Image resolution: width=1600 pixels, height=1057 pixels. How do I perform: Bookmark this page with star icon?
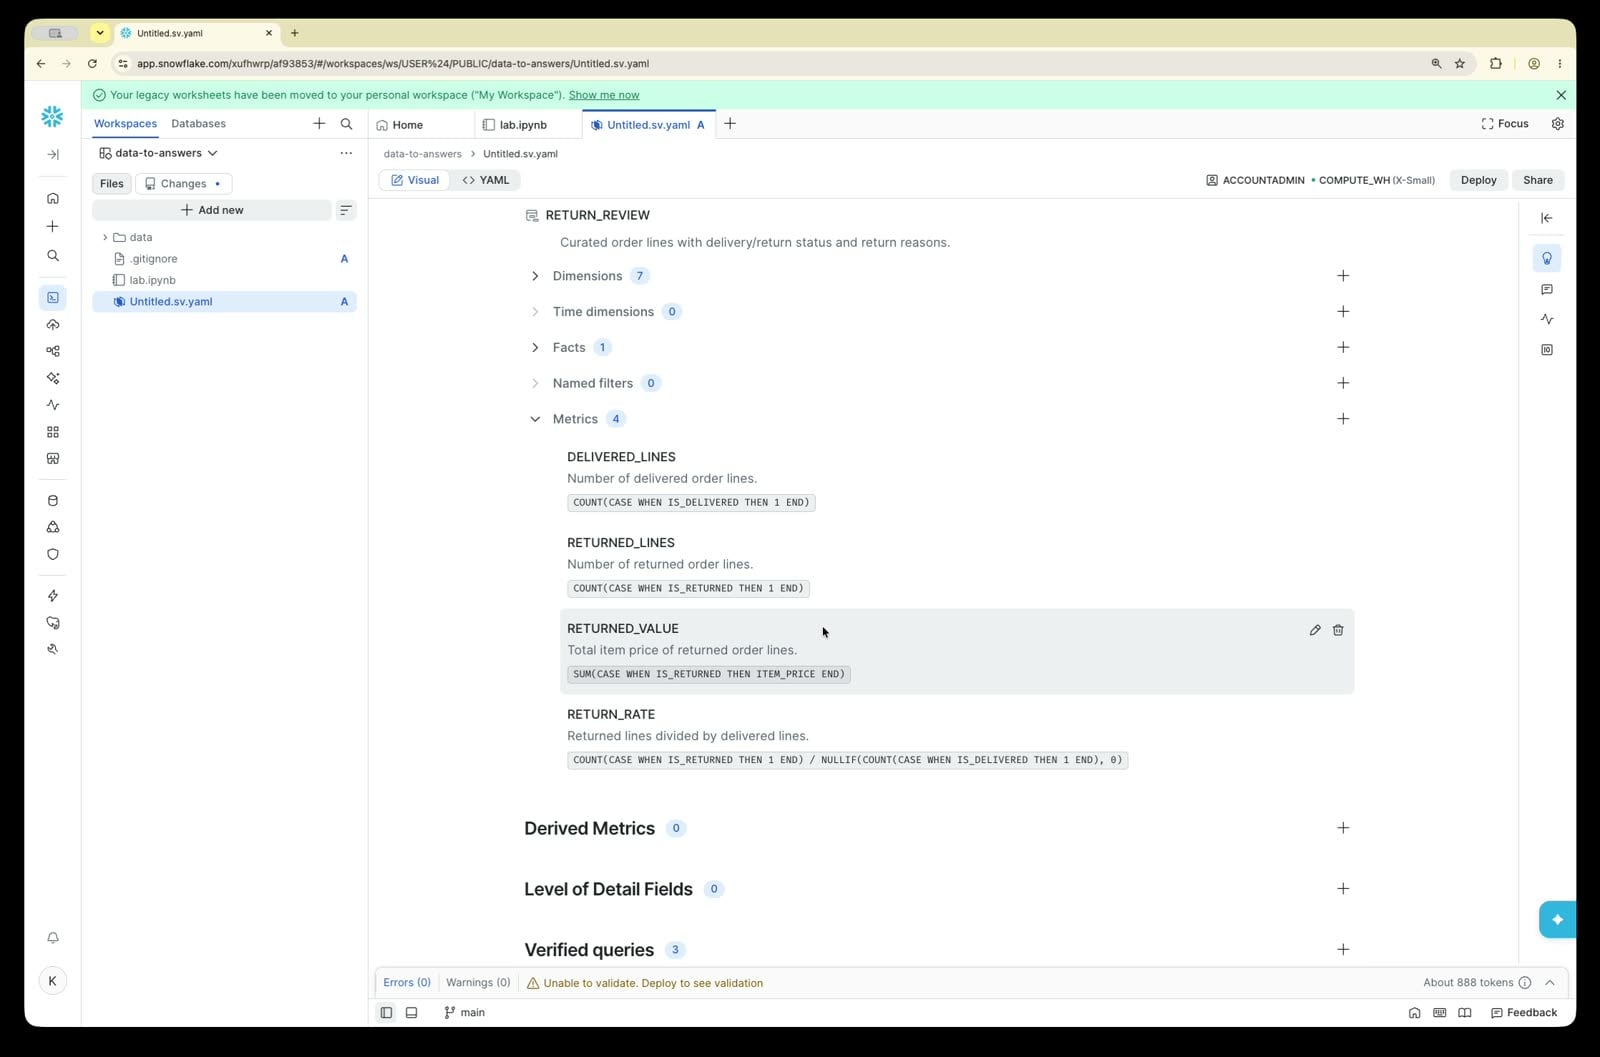[1460, 63]
